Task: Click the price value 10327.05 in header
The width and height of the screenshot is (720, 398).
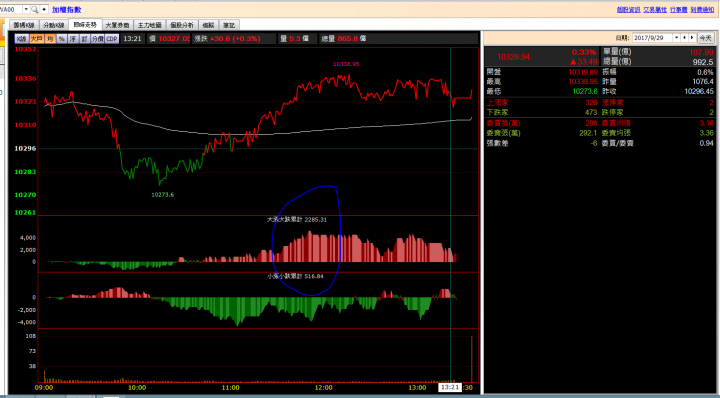Action: pyautogui.click(x=174, y=39)
